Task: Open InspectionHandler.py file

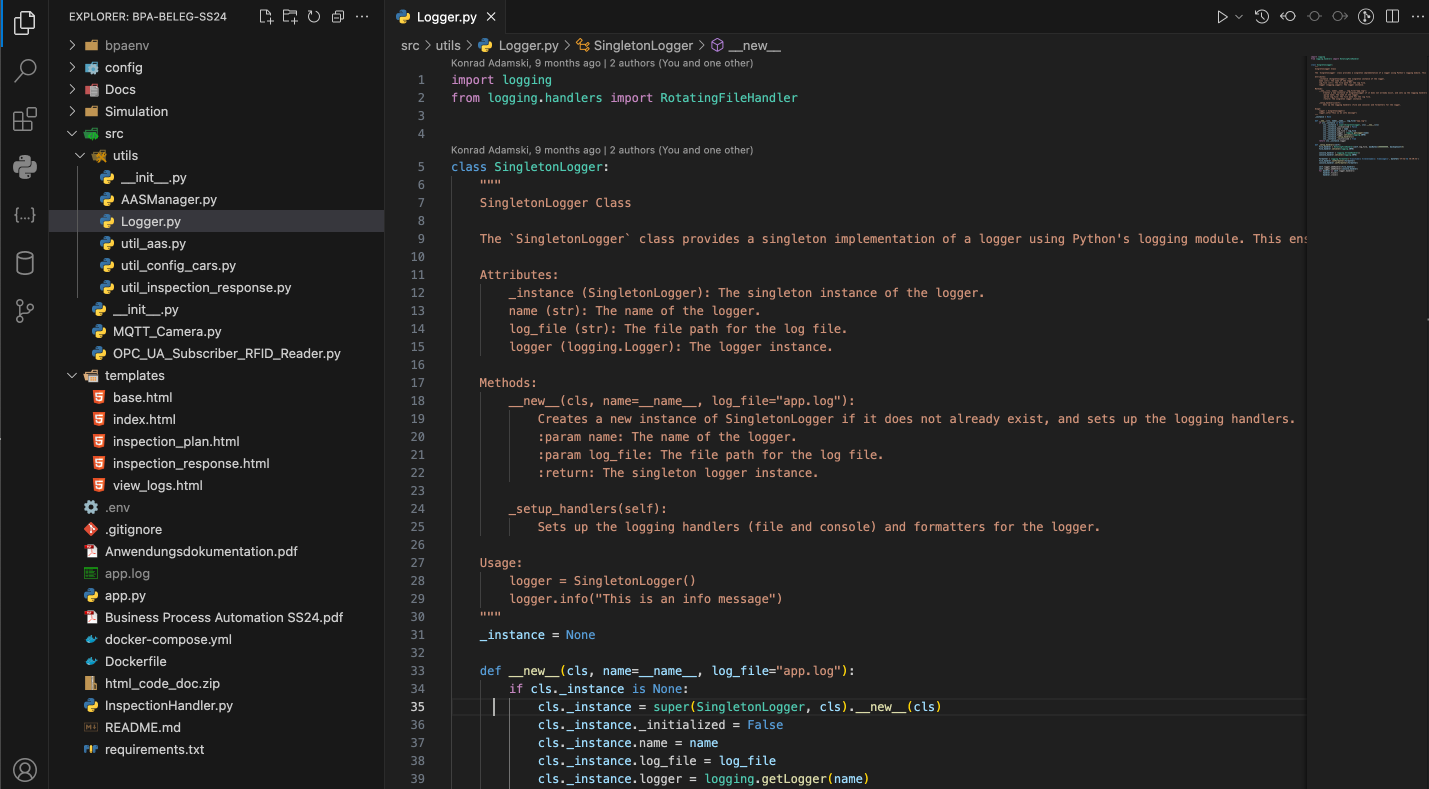Action: click(216, 705)
